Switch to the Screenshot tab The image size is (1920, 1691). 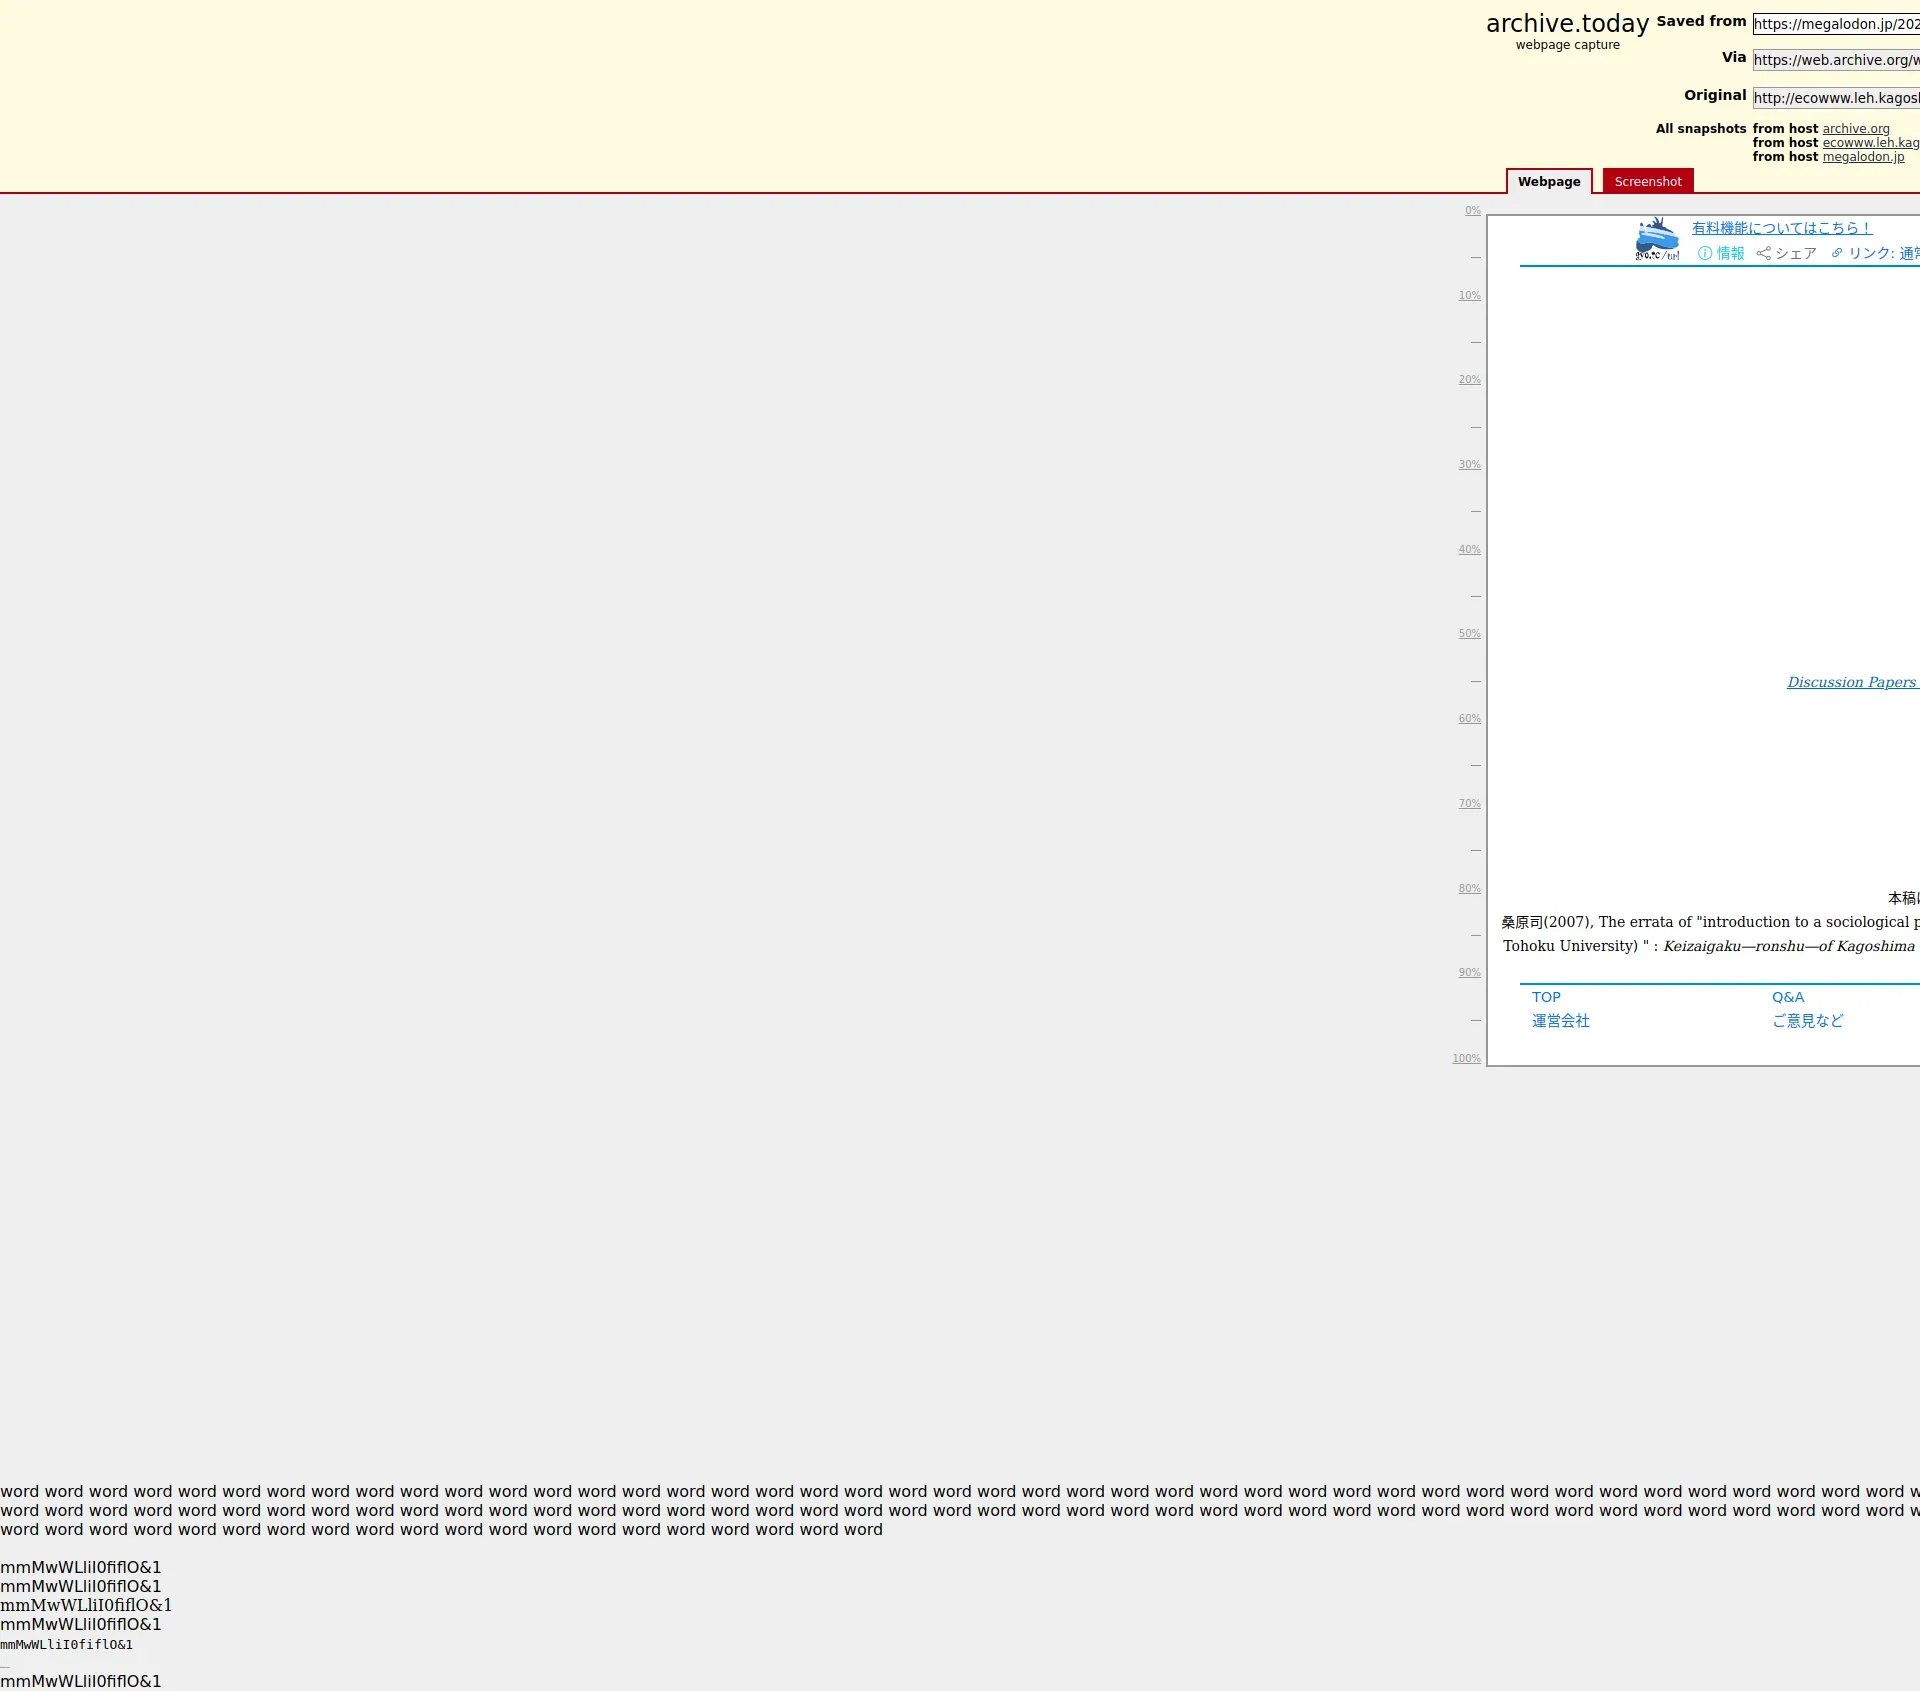coord(1647,182)
